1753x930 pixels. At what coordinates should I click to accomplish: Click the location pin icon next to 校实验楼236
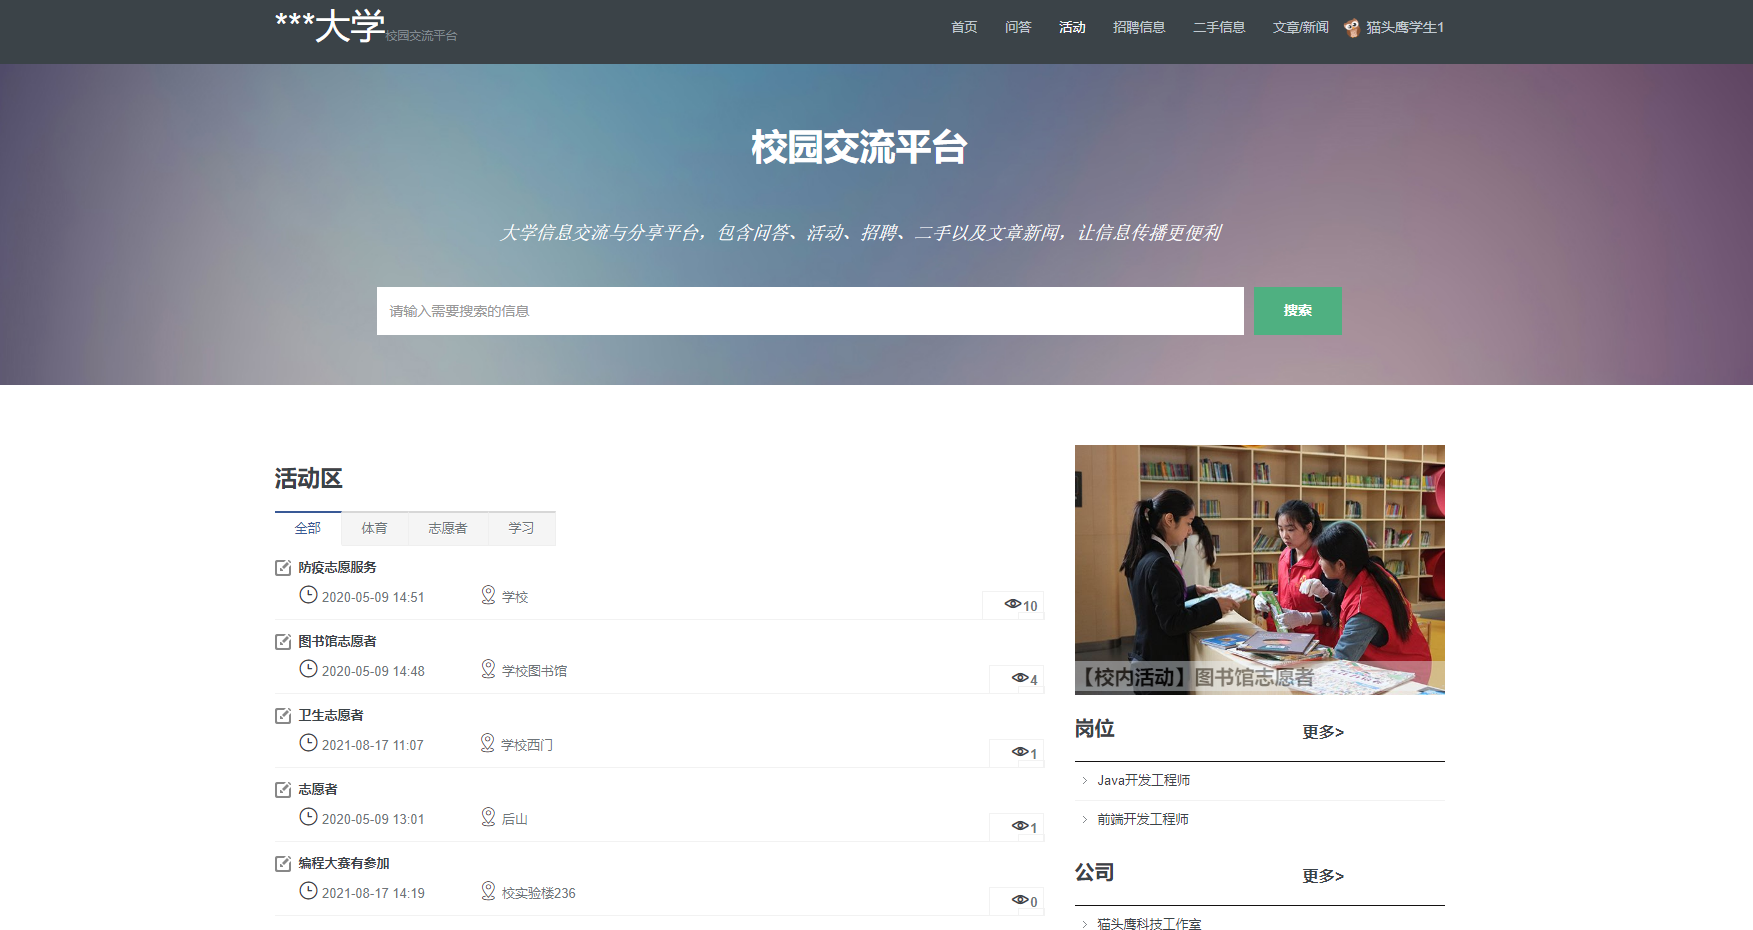[x=489, y=890]
